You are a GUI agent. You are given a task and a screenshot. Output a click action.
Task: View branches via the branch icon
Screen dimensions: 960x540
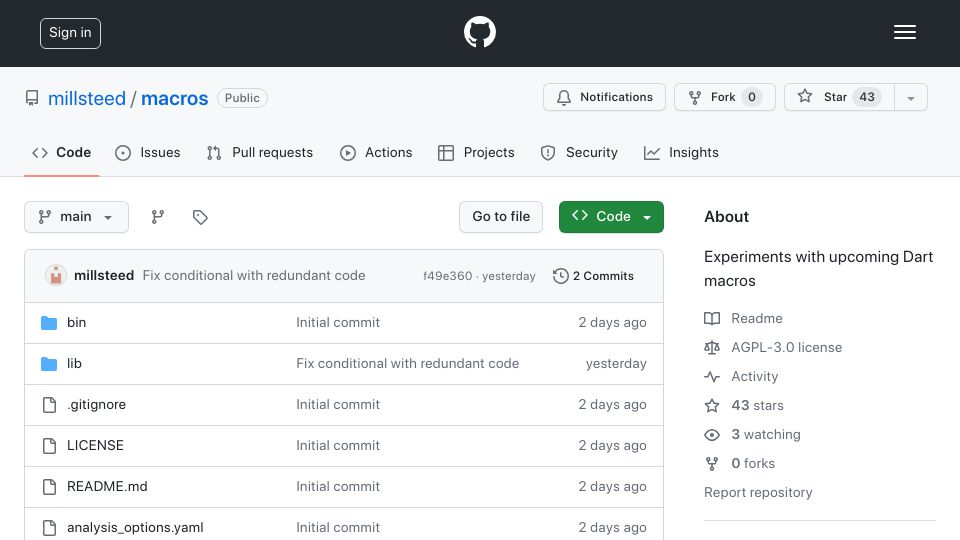[x=158, y=217]
